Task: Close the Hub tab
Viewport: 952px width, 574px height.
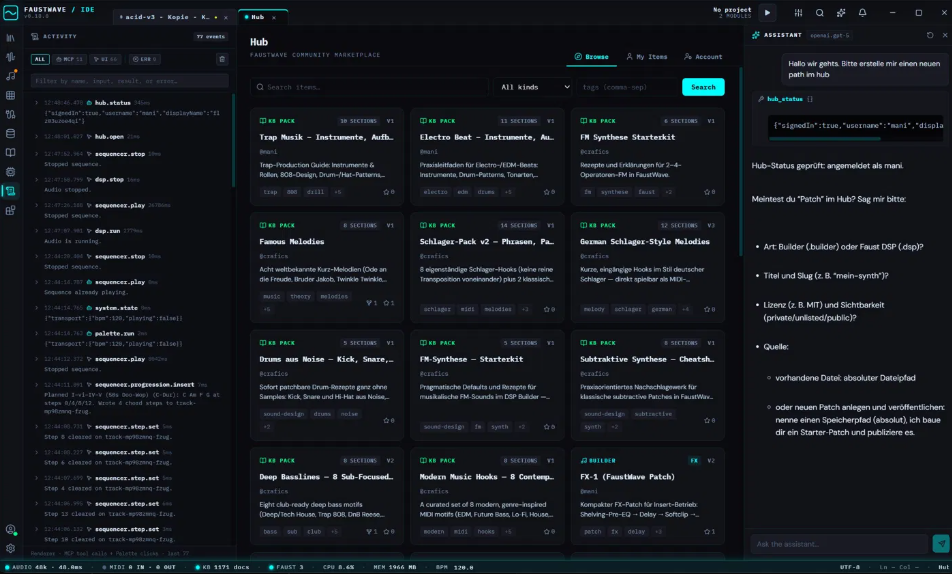Action: pos(274,18)
